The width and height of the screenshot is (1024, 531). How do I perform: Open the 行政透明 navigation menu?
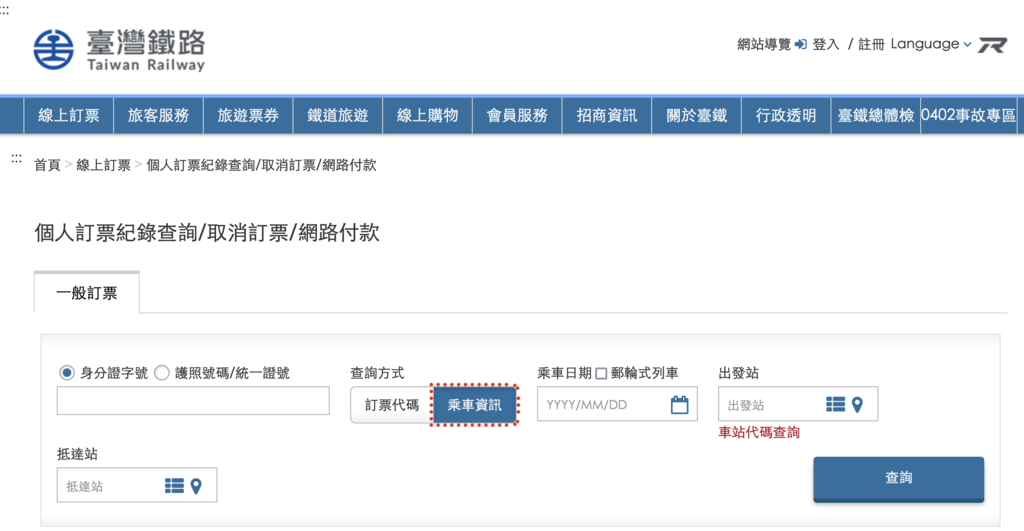pos(786,116)
